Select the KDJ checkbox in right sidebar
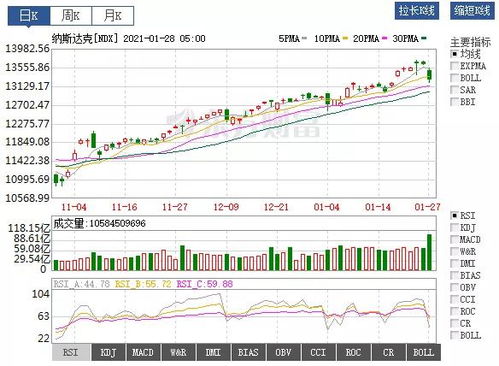The height and width of the screenshot is (366, 499). tap(454, 228)
